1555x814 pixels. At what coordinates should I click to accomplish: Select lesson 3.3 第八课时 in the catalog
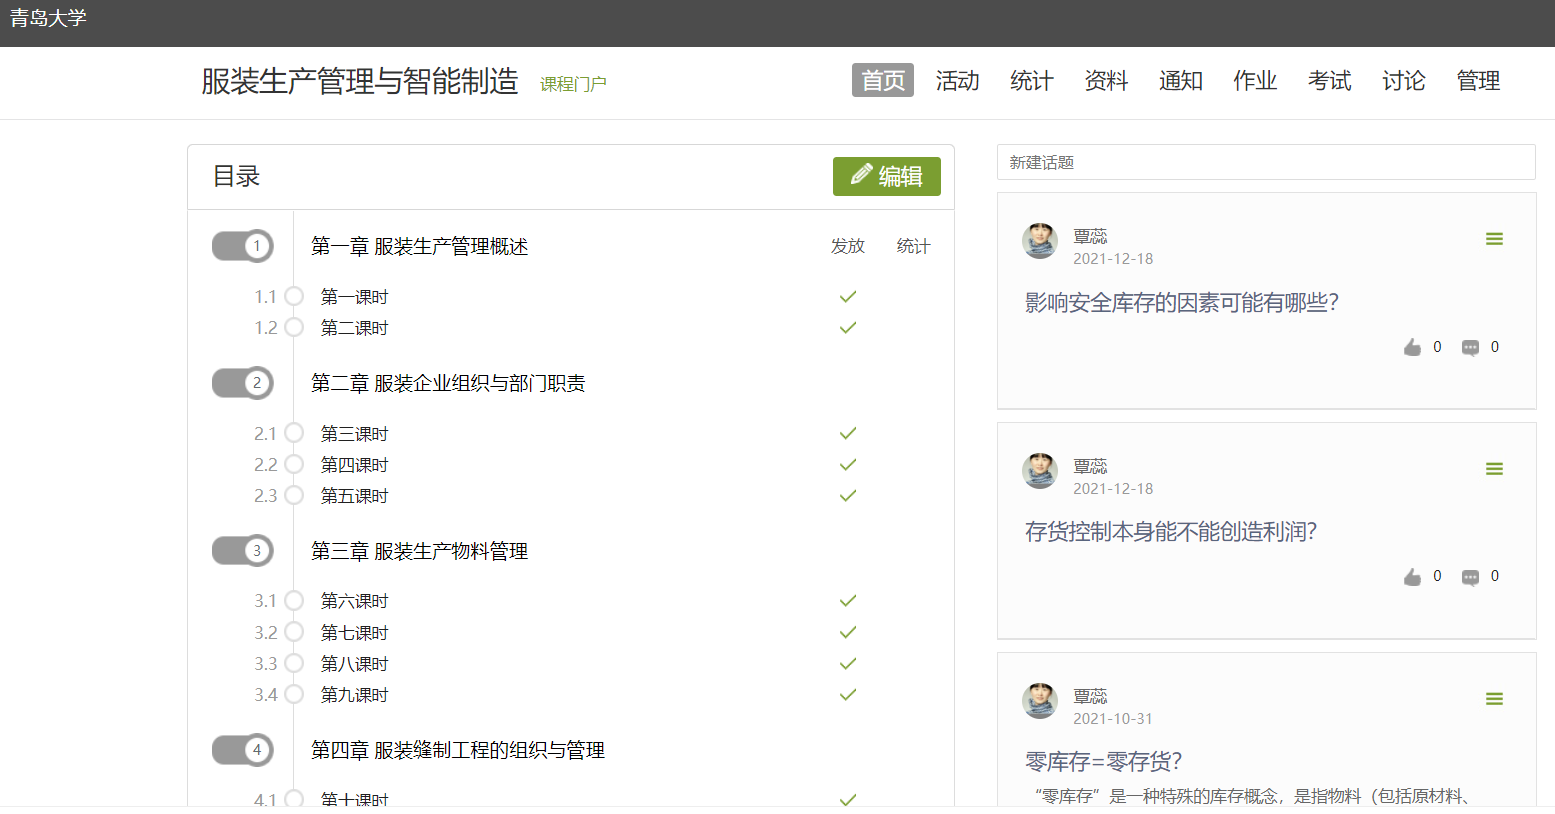[354, 664]
